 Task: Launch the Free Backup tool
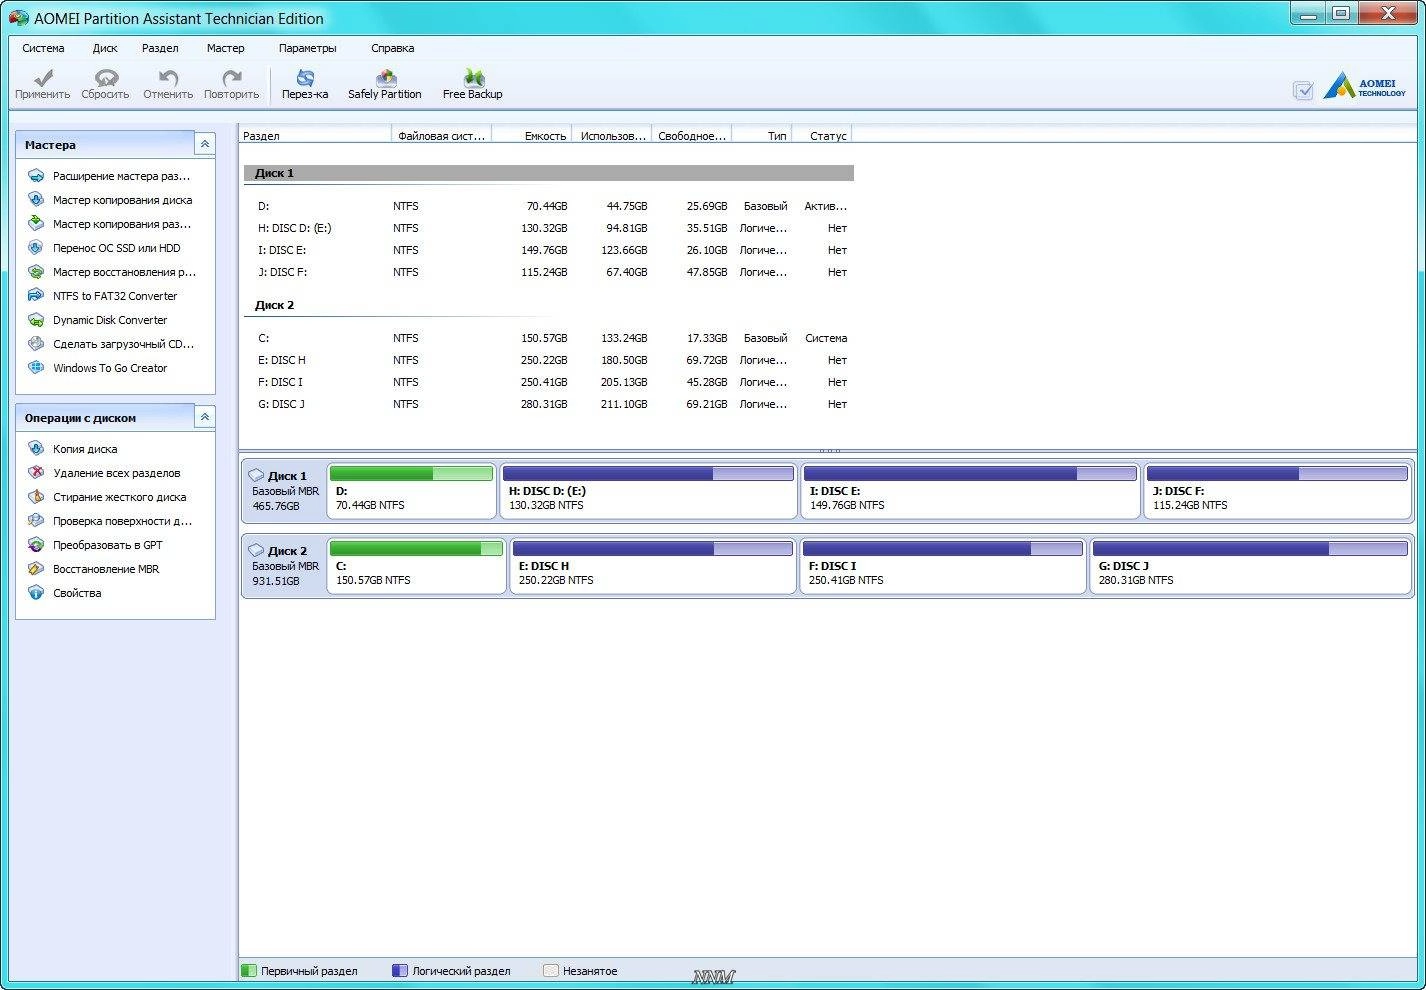[x=473, y=84]
